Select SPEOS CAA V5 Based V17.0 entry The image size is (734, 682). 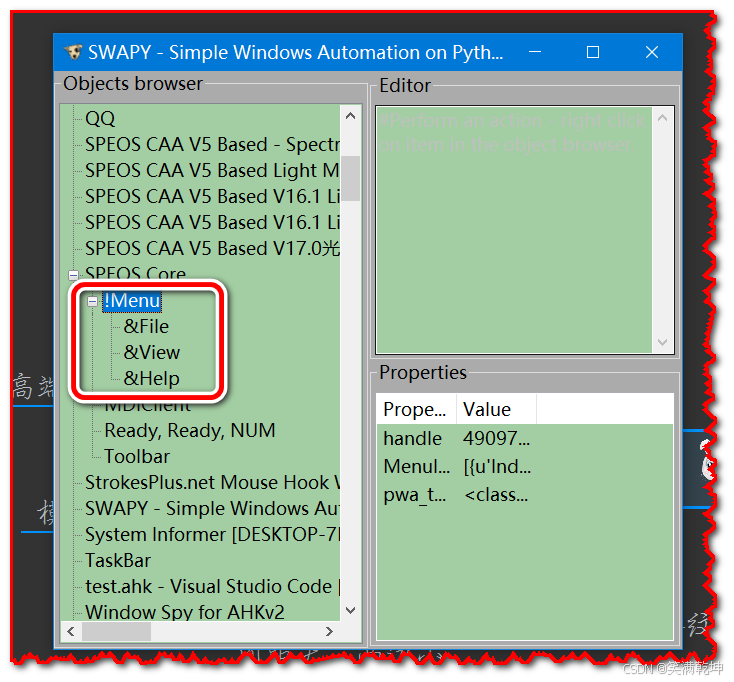212,249
